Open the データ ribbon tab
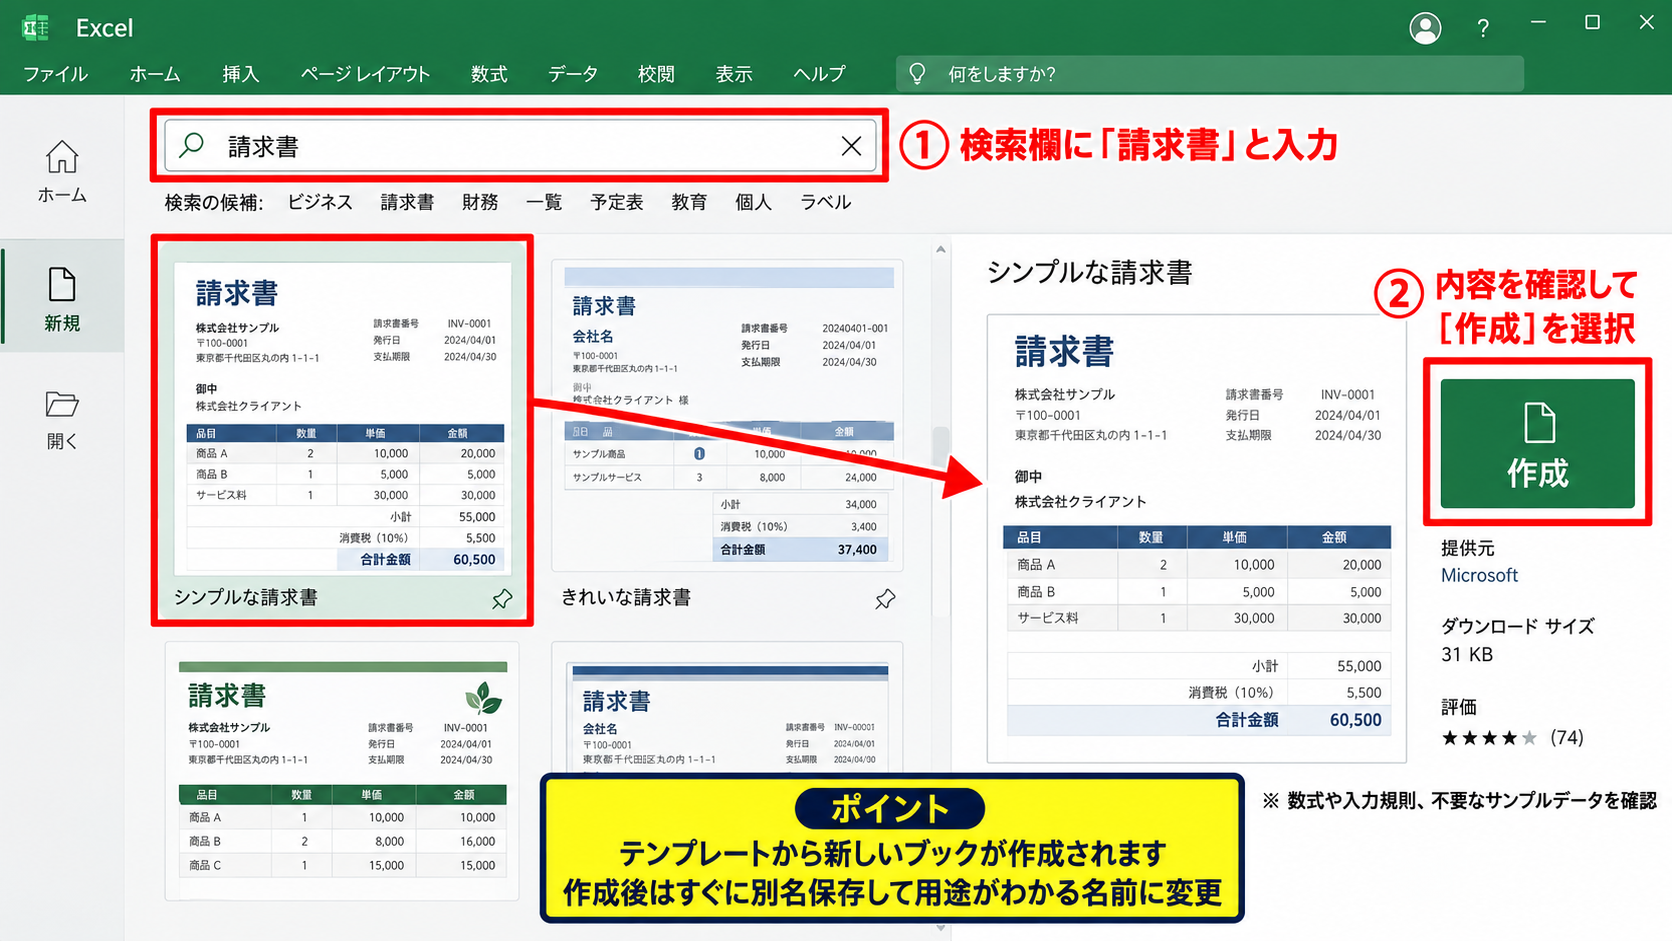This screenshot has height=941, width=1672. click(573, 74)
